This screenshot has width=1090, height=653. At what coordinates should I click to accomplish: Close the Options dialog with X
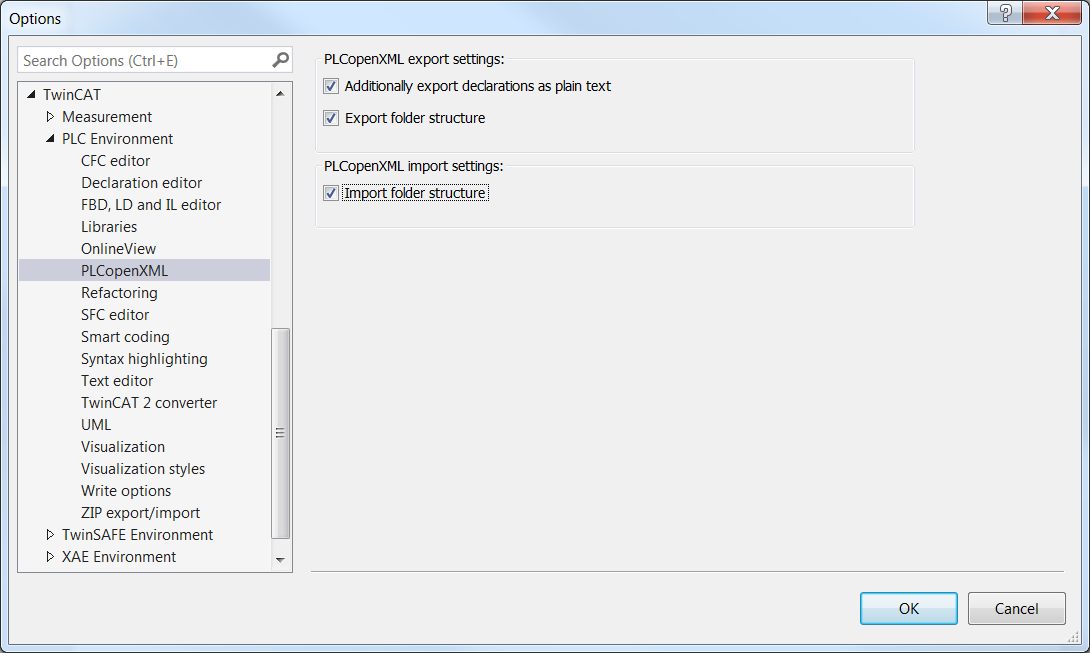click(1052, 13)
